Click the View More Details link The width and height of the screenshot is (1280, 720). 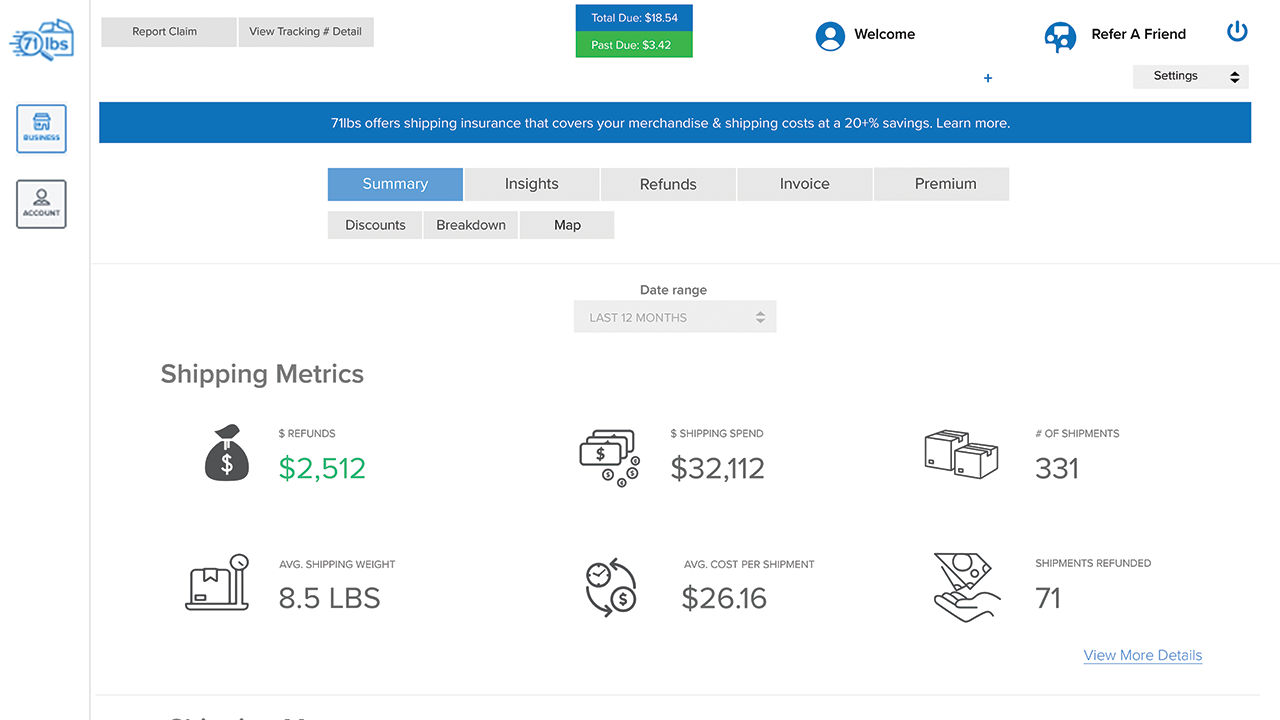[x=1143, y=656]
